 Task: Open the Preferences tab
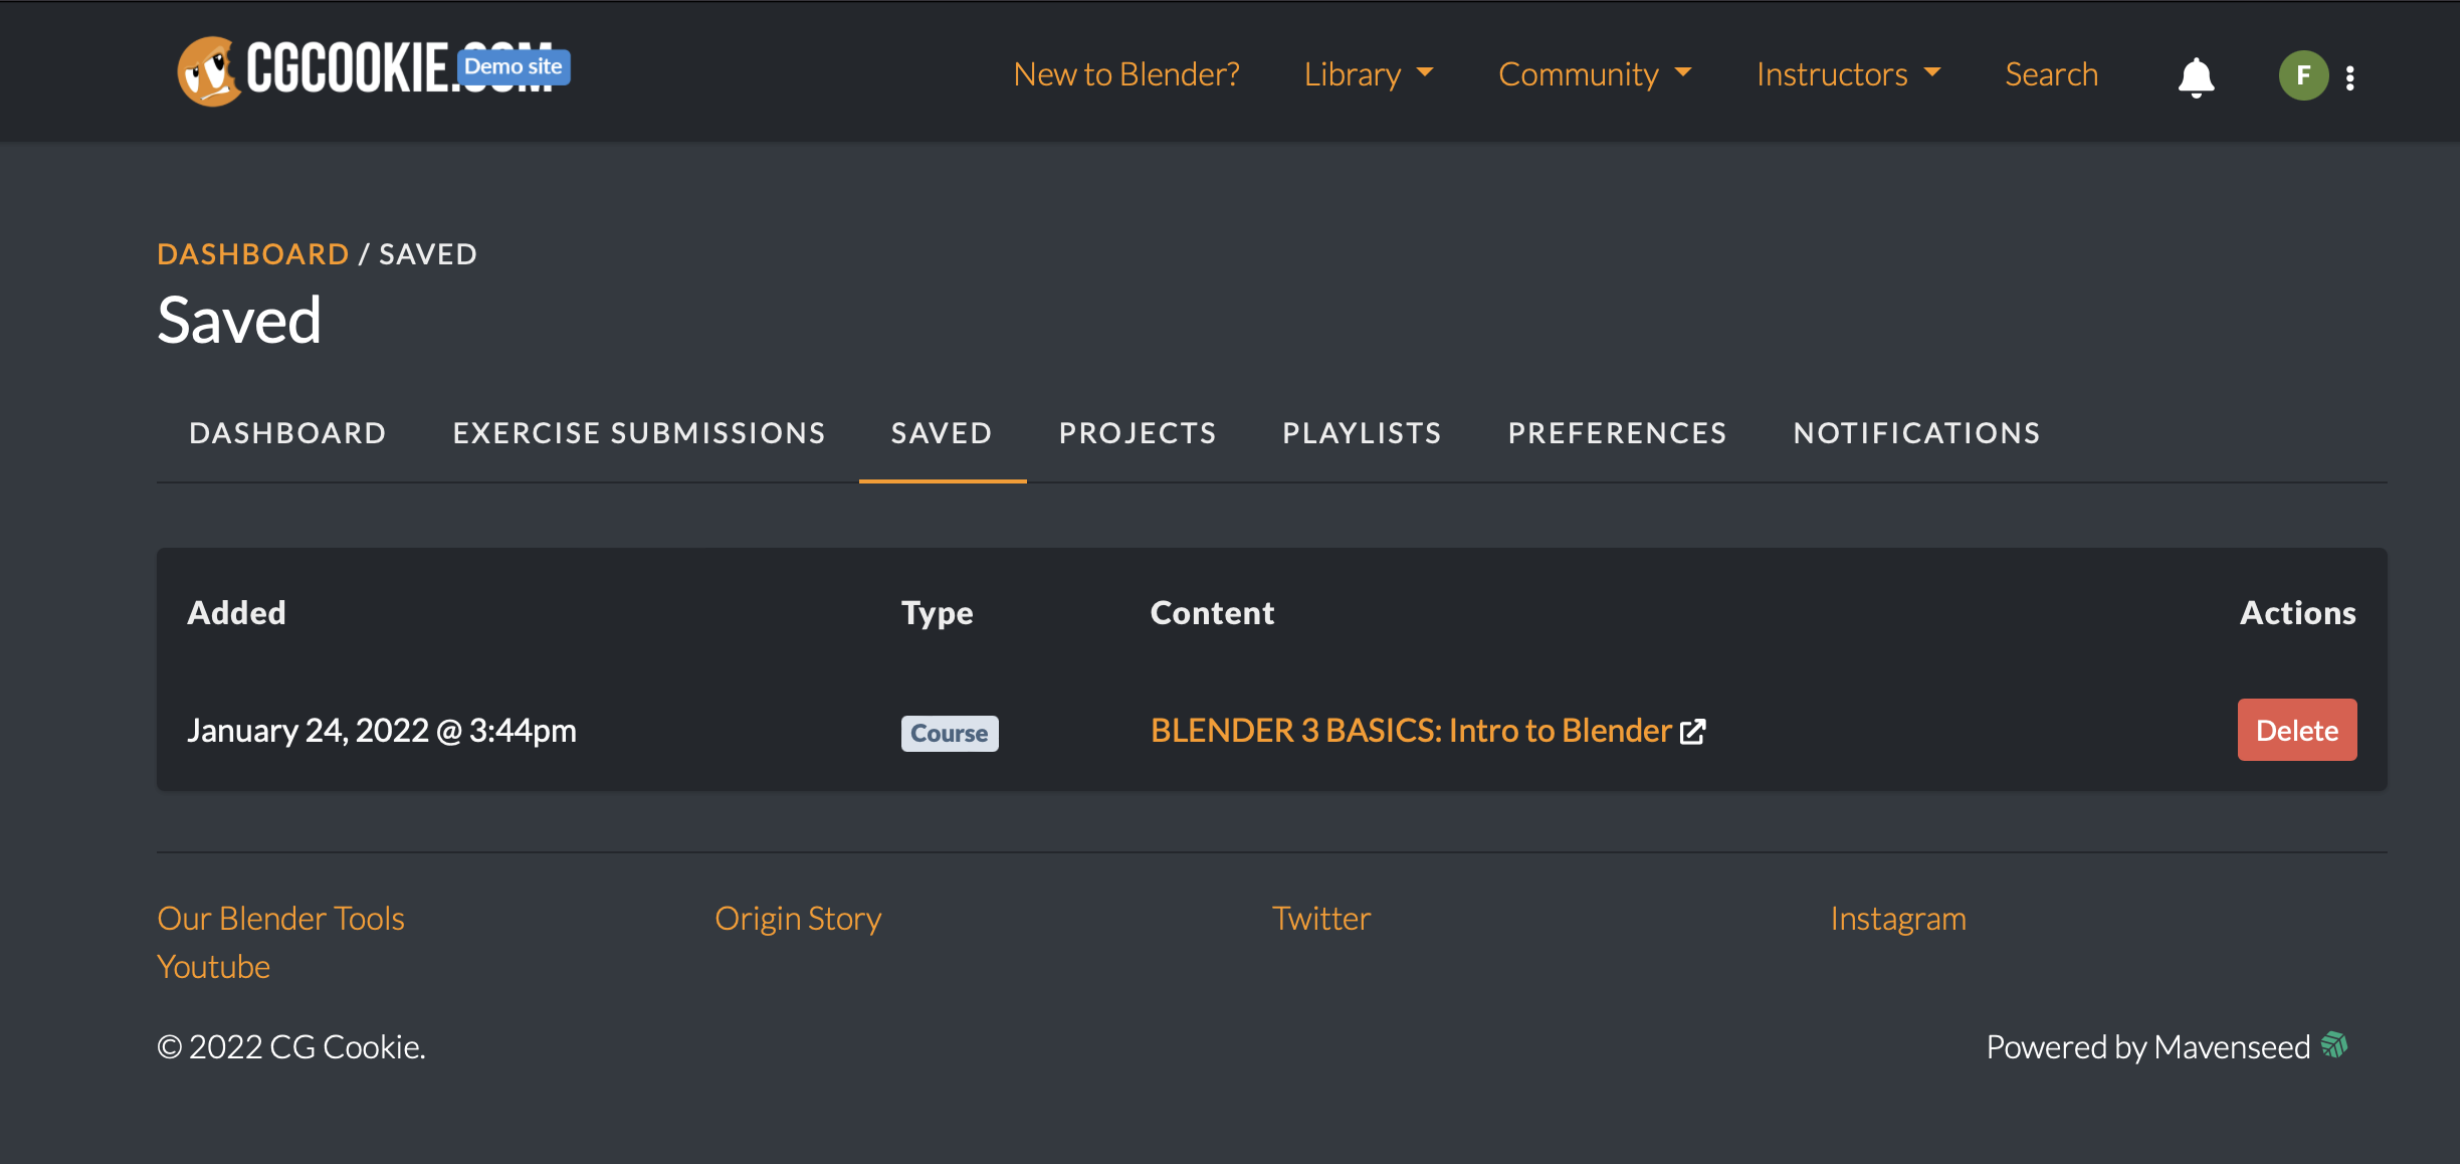click(x=1617, y=433)
